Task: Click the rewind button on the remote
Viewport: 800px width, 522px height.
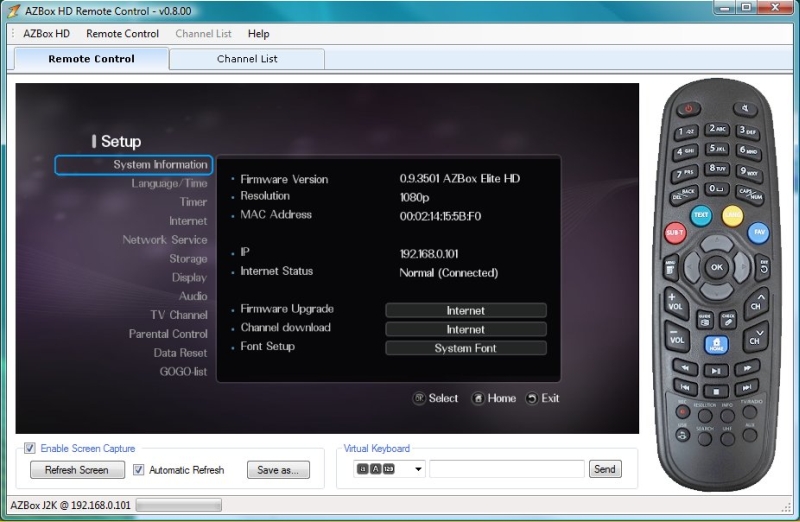Action: point(685,367)
